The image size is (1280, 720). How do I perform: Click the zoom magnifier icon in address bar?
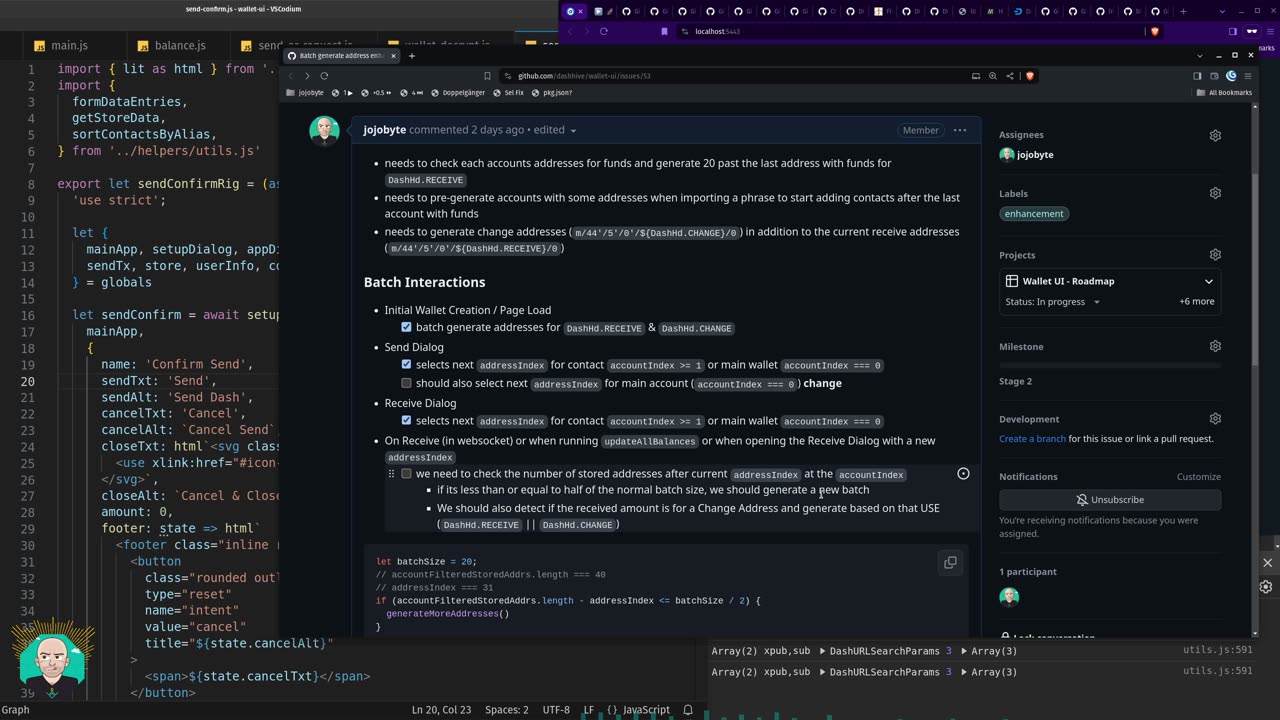tap(993, 76)
